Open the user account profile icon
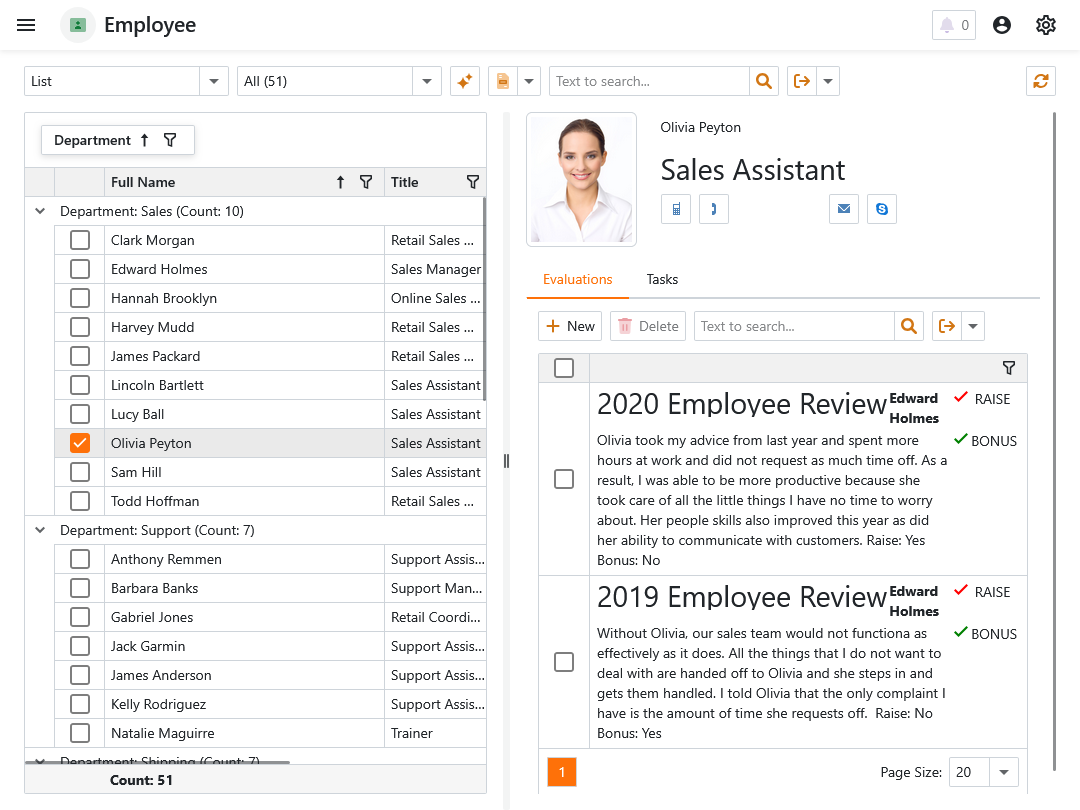1080x810 pixels. click(1002, 25)
